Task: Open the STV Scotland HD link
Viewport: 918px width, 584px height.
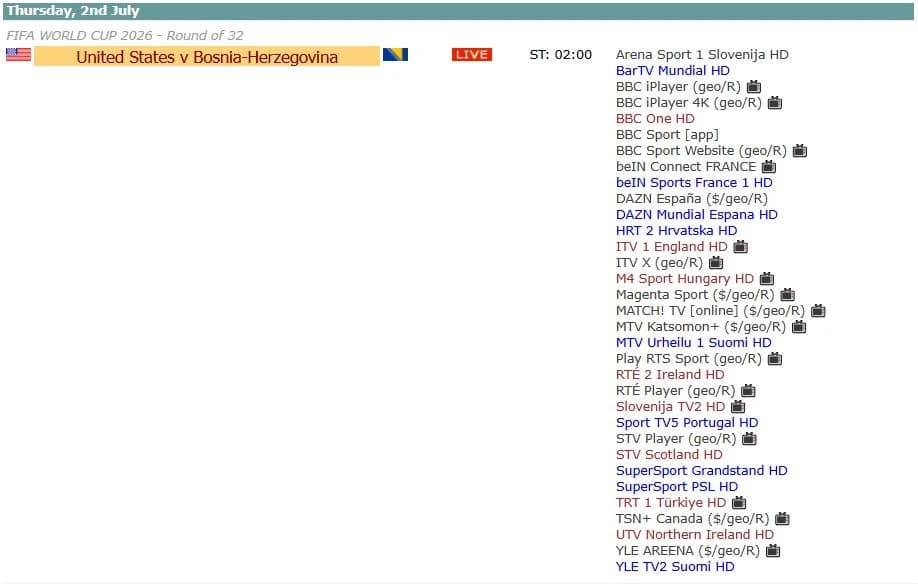Action: pos(669,455)
